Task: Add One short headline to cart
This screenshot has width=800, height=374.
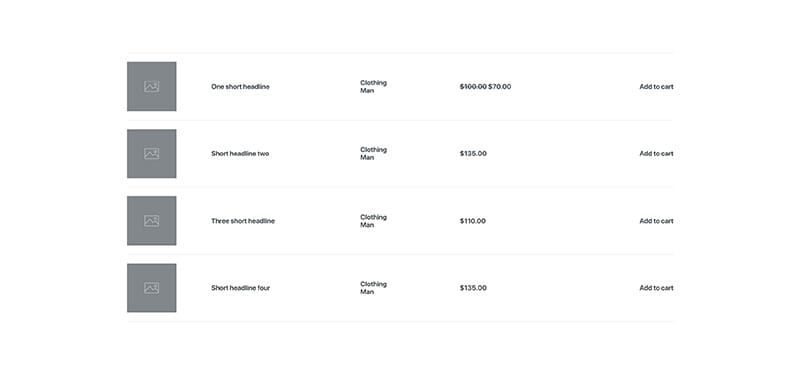Action: 656,87
